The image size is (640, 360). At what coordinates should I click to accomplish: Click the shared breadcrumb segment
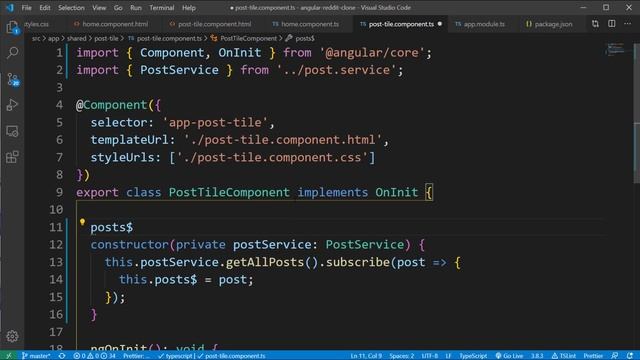tap(77, 38)
